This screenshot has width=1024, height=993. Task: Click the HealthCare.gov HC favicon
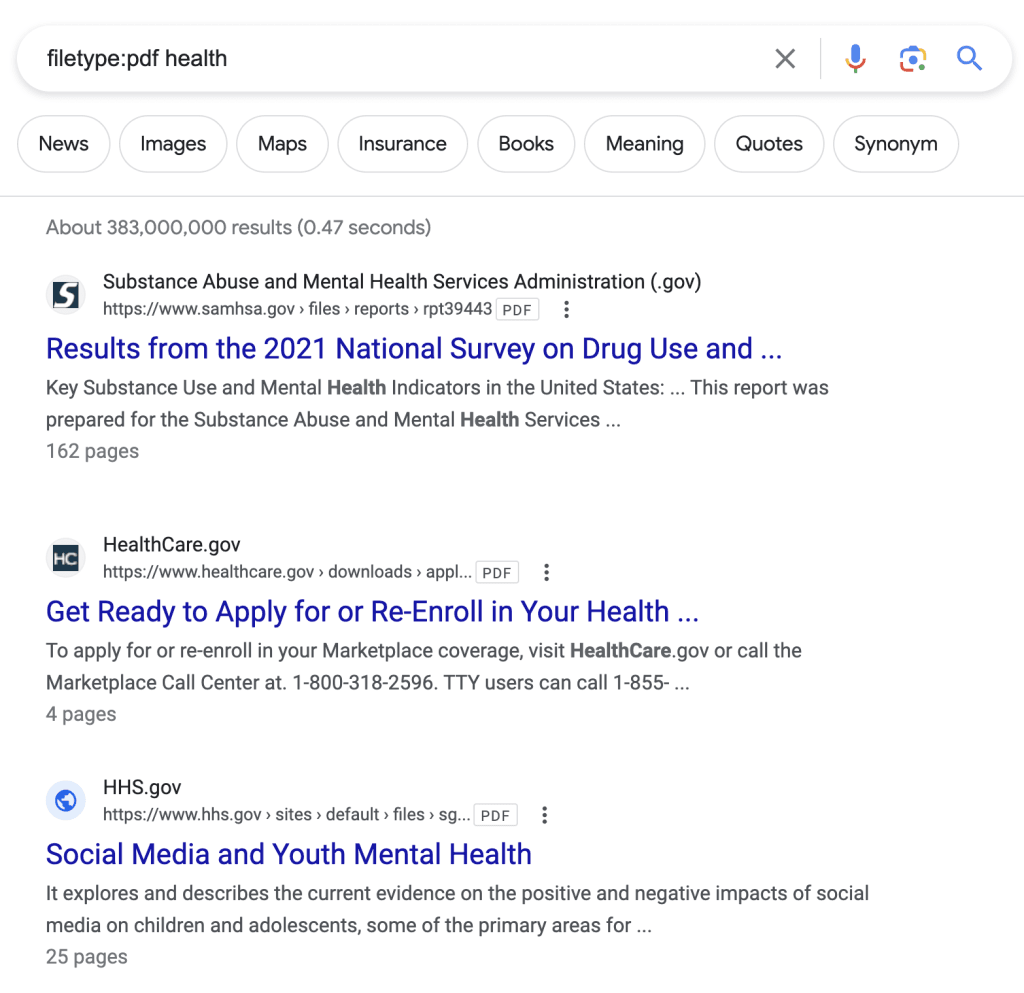66,558
